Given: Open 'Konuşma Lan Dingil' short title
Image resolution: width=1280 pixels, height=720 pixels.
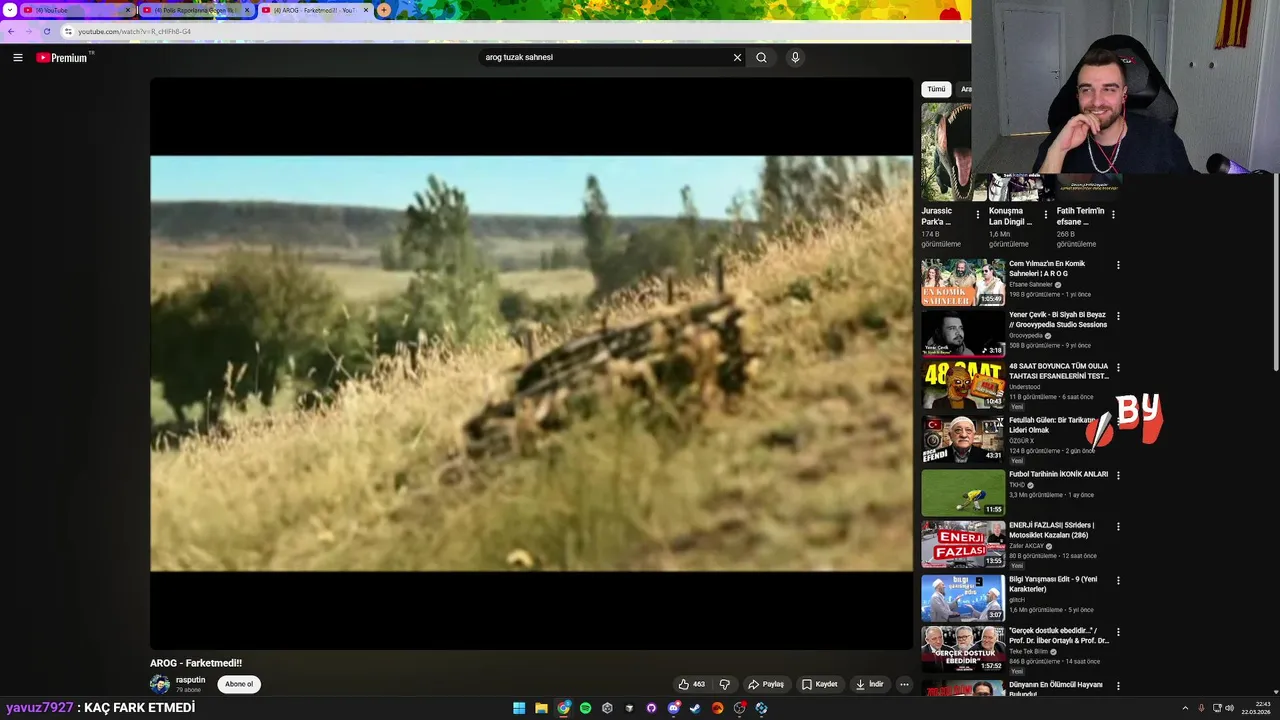Looking at the screenshot, I should (x=1010, y=216).
